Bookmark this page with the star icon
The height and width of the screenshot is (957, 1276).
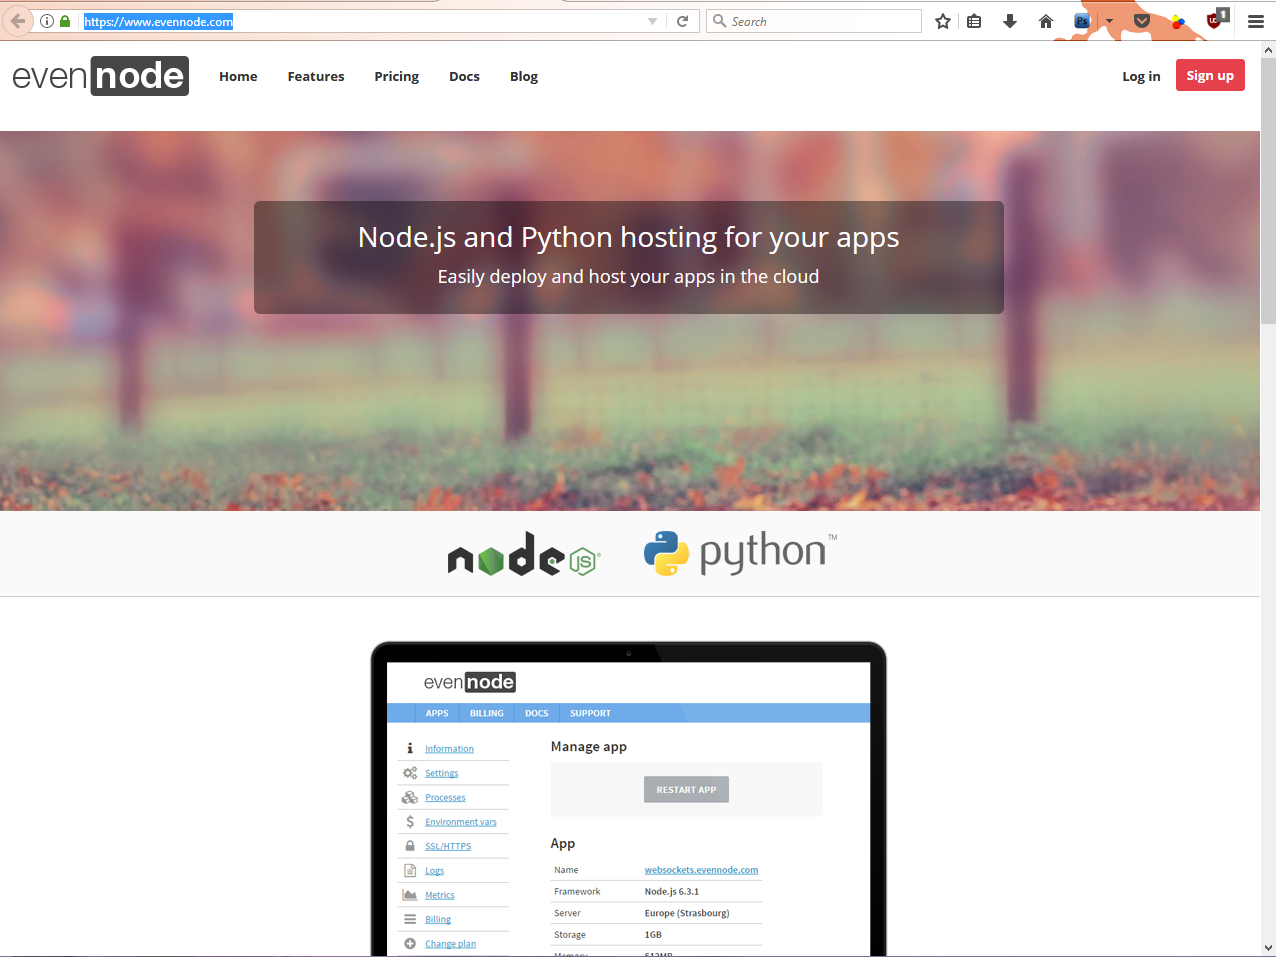tap(942, 21)
